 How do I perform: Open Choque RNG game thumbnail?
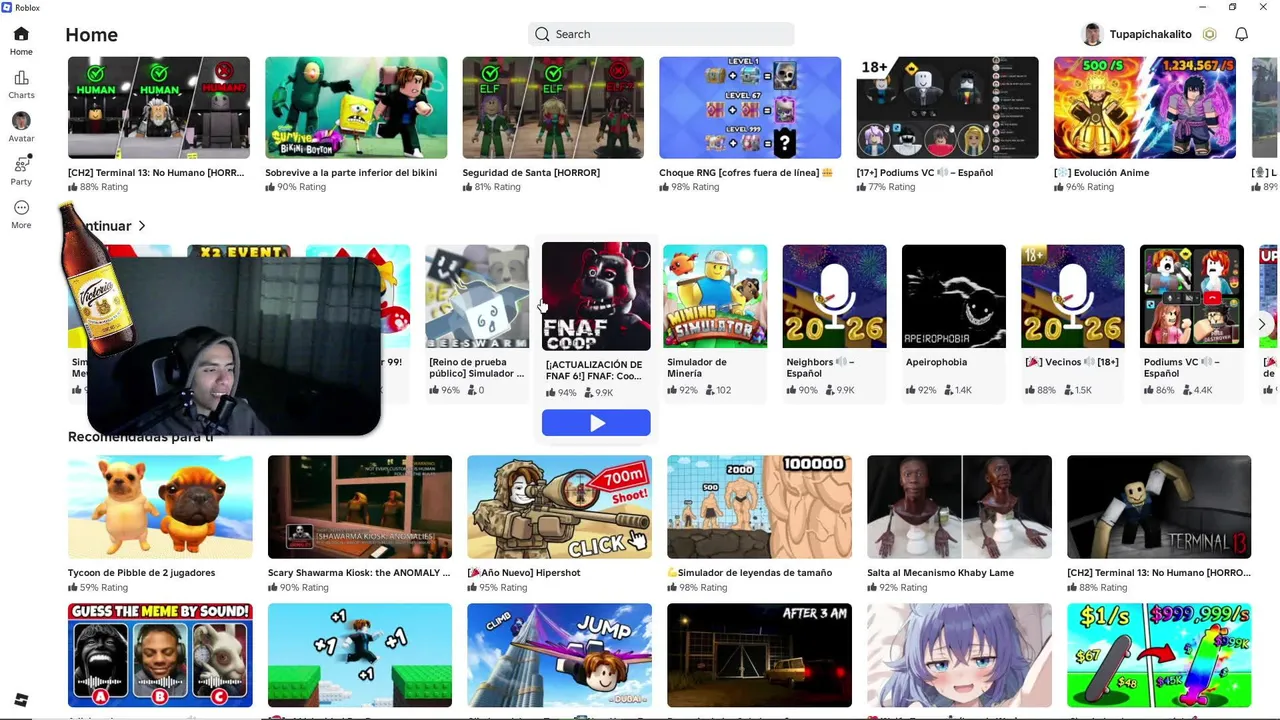click(750, 107)
